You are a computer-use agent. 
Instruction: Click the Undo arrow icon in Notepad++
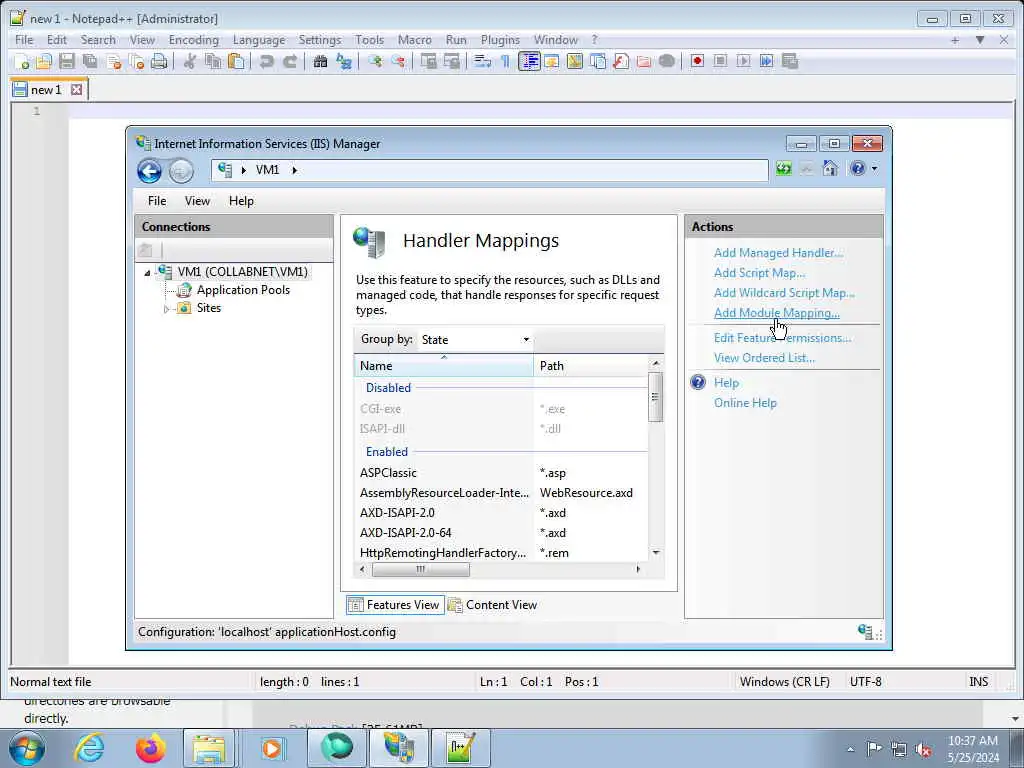266,61
